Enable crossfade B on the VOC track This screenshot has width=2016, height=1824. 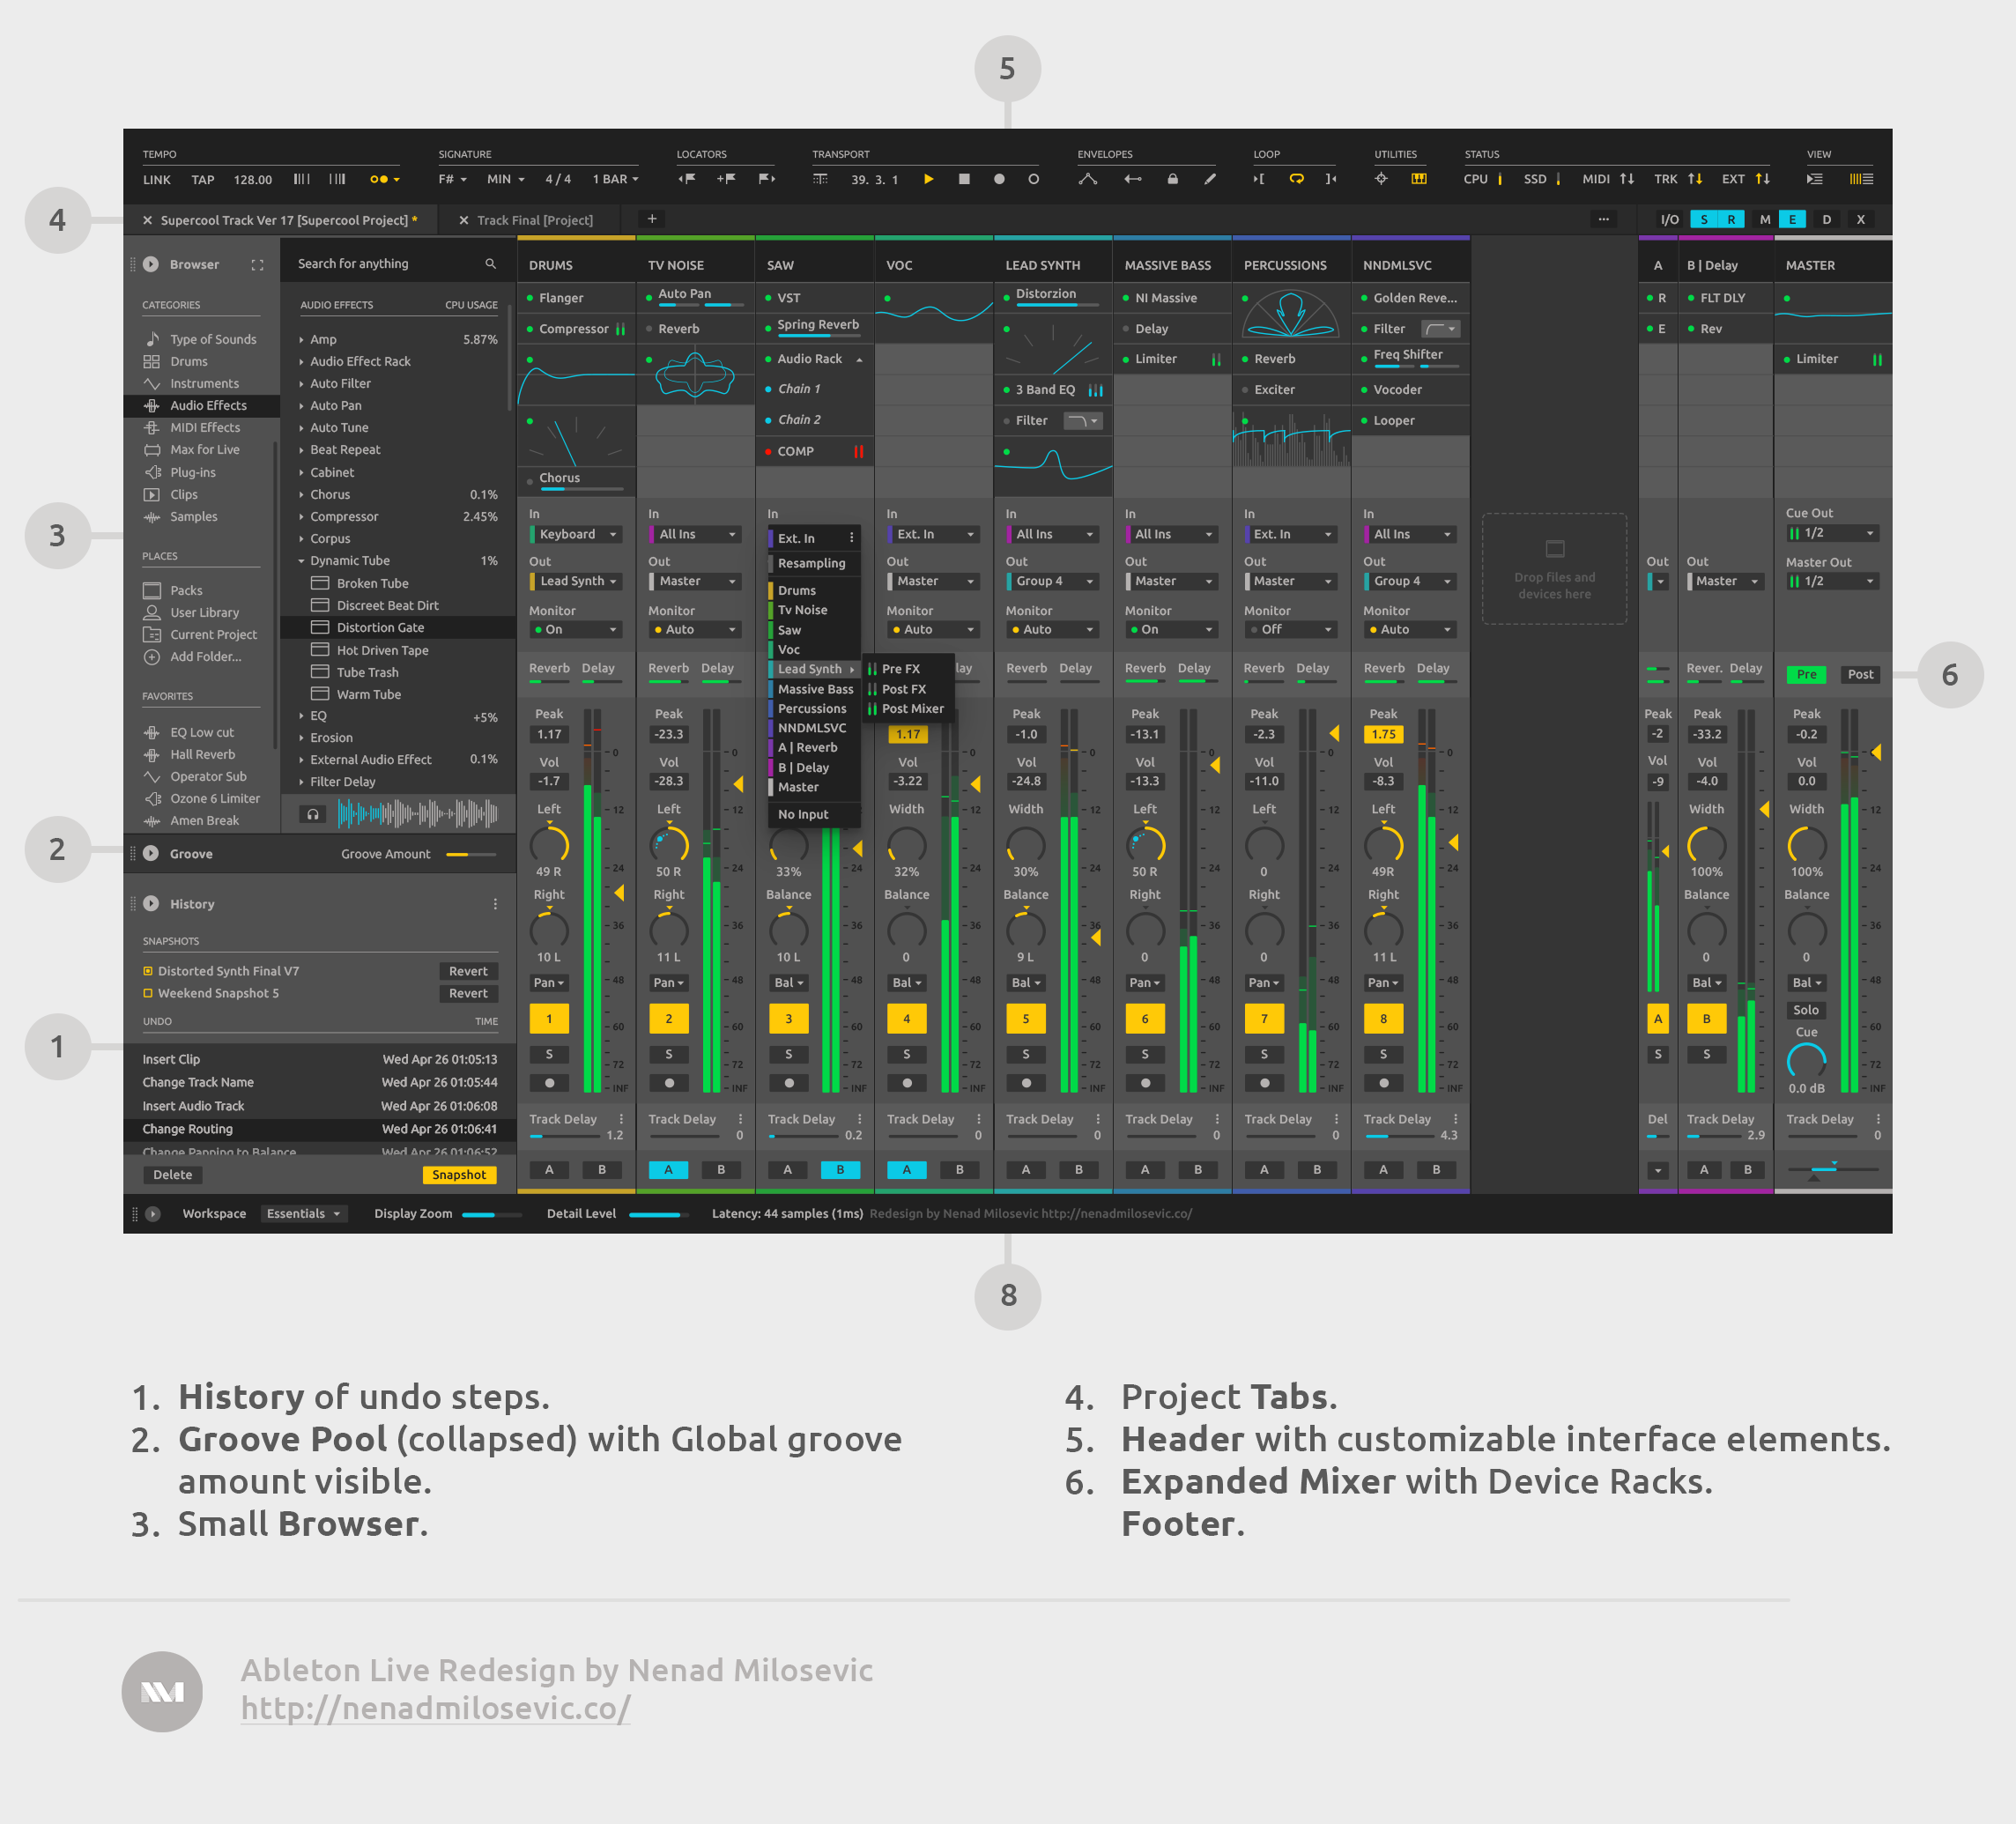coord(959,1170)
